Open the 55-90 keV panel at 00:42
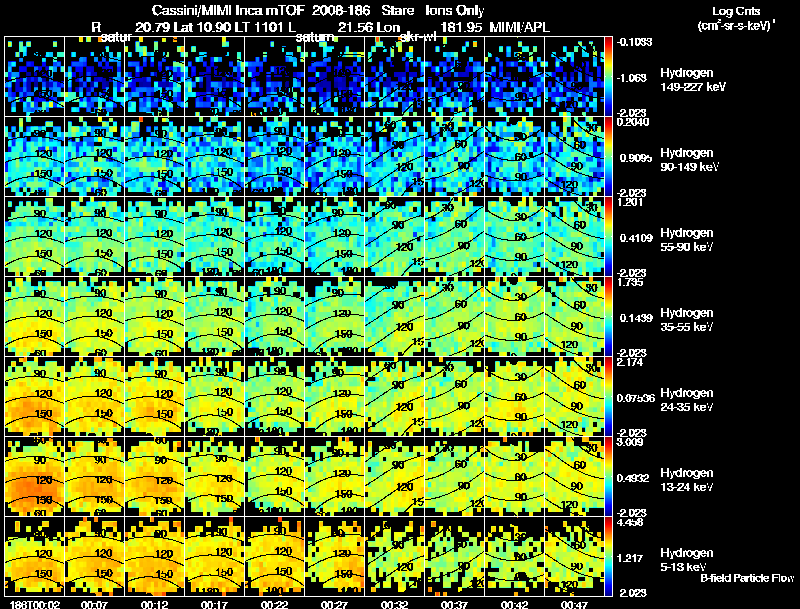The height and width of the screenshot is (609, 800). (514, 237)
